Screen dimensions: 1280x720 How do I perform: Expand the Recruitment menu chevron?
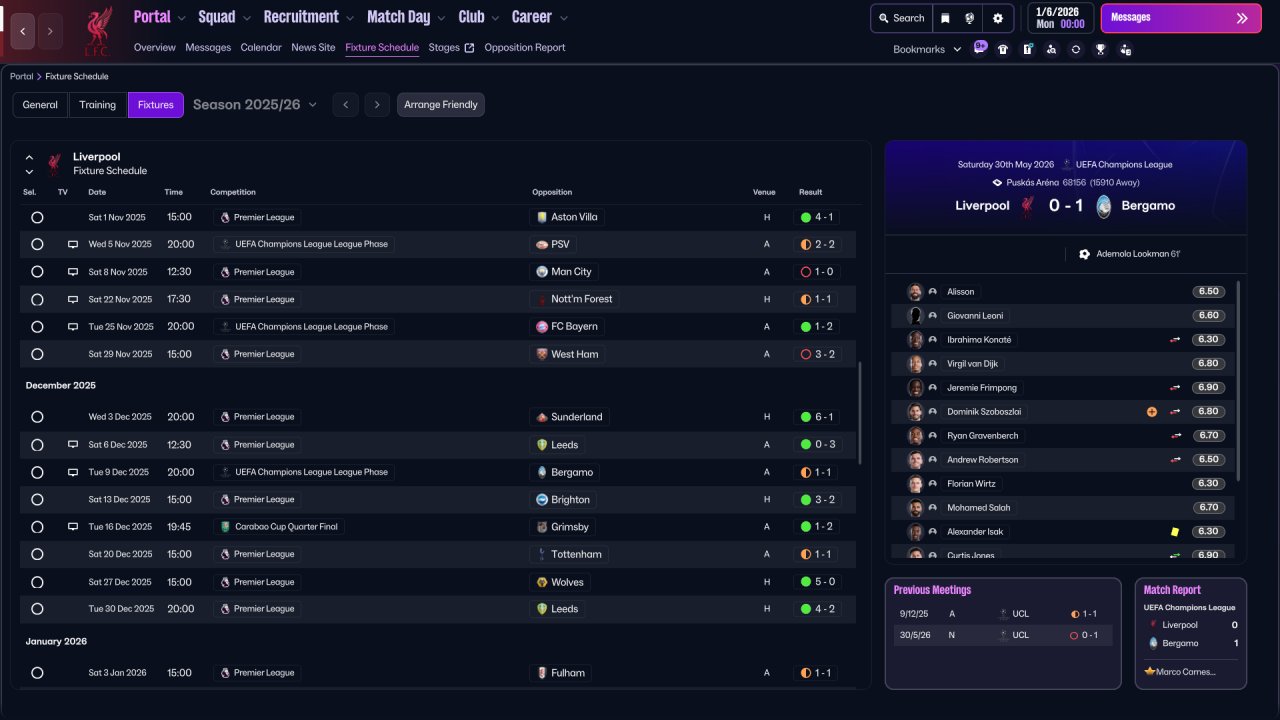349,18
